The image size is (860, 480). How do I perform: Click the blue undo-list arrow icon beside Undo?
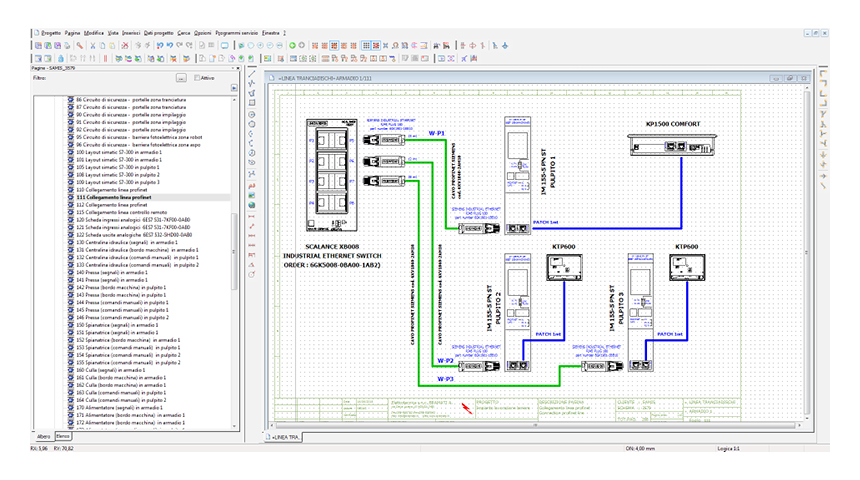pos(169,46)
